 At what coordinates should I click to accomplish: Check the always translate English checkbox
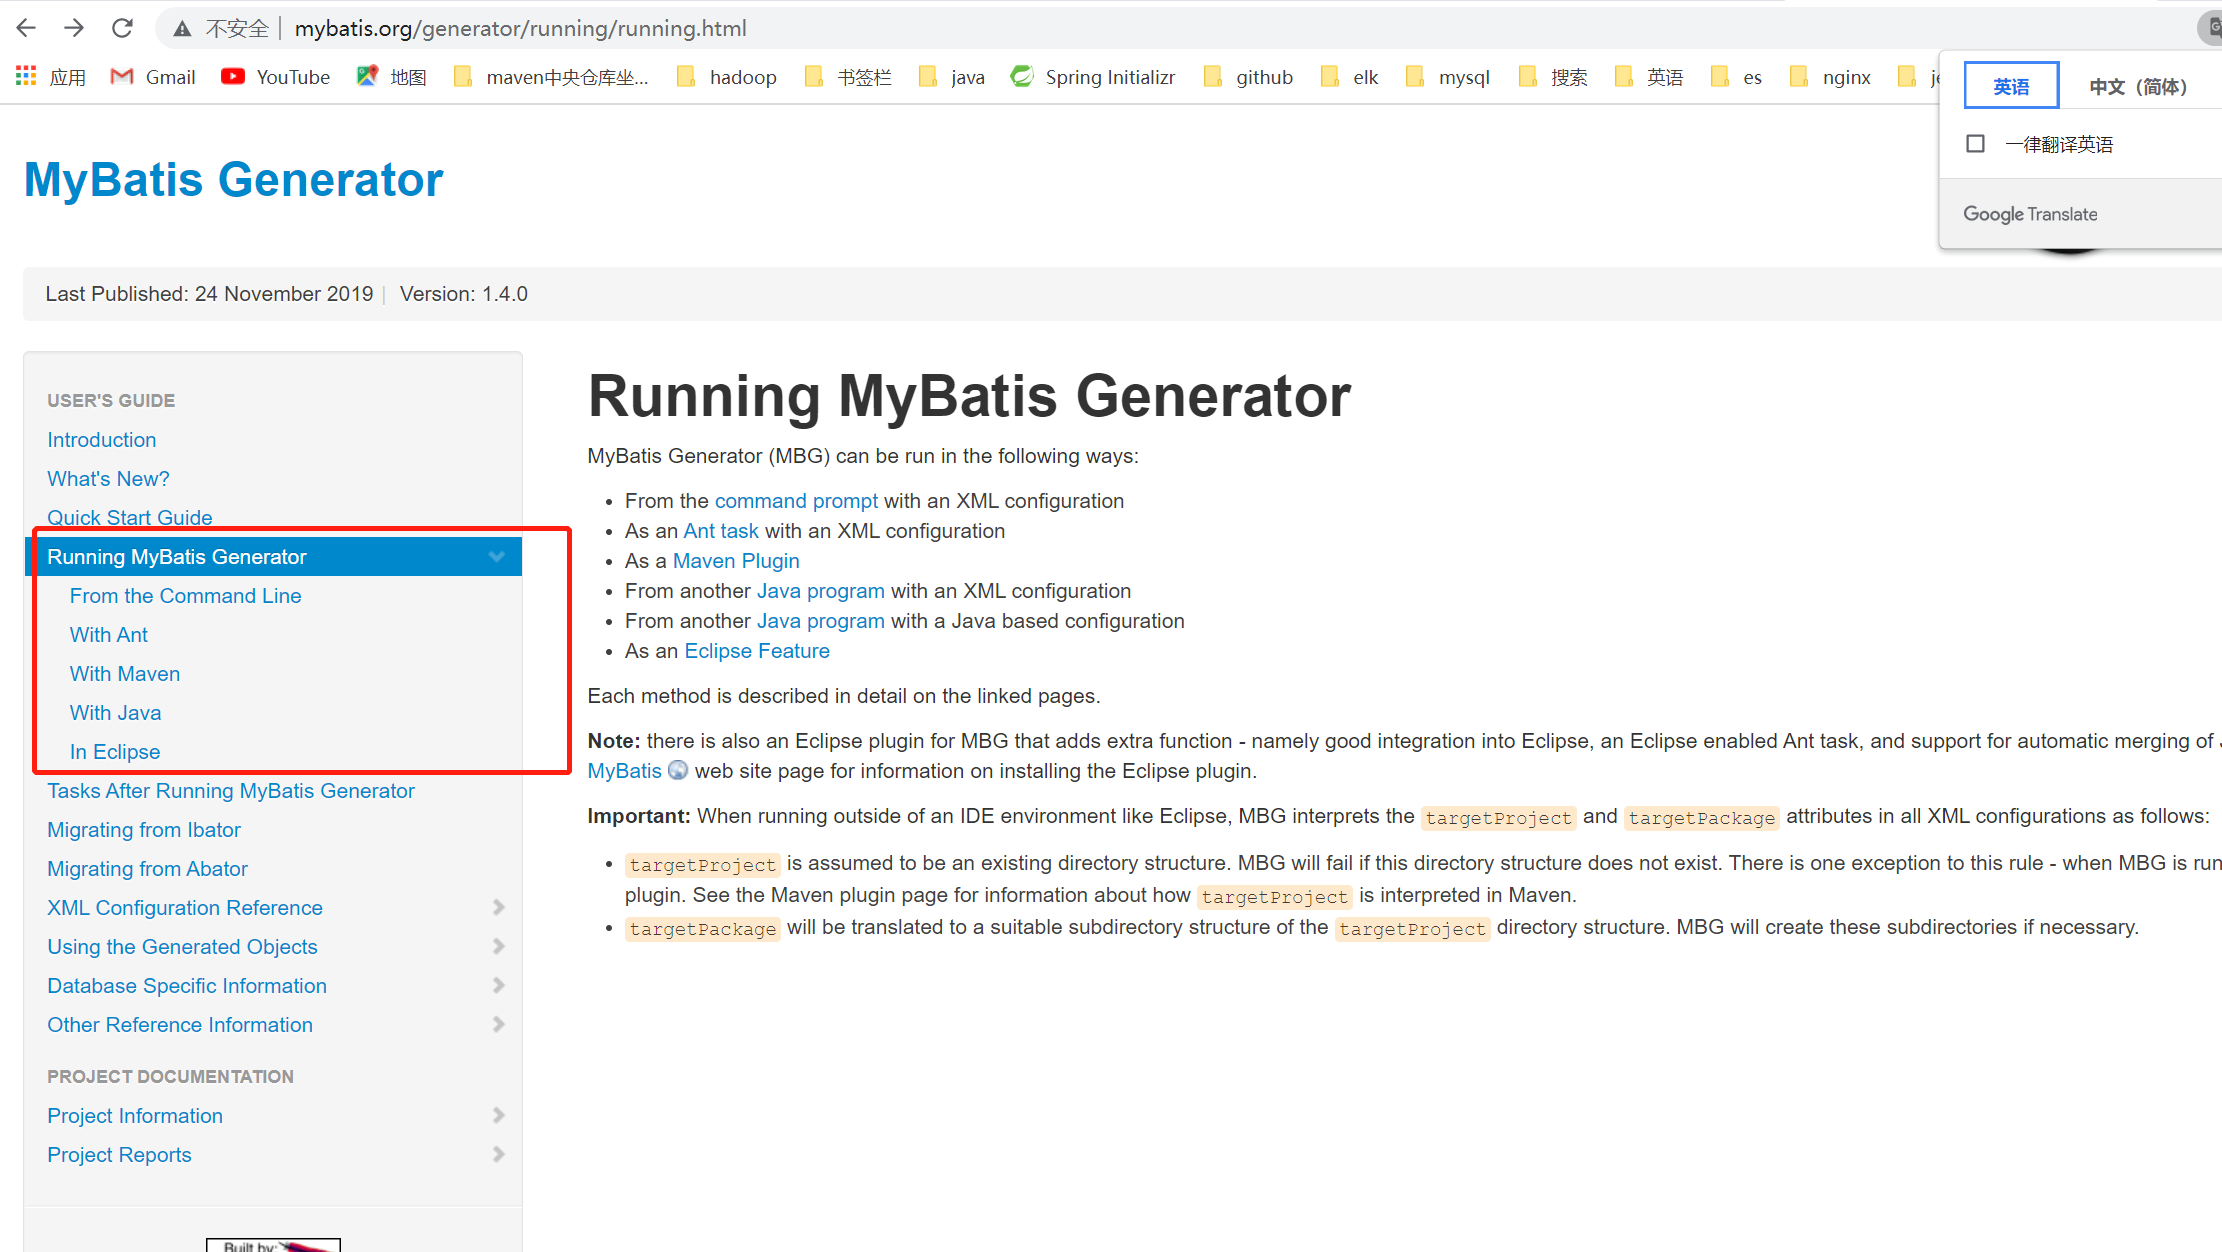[x=1975, y=144]
